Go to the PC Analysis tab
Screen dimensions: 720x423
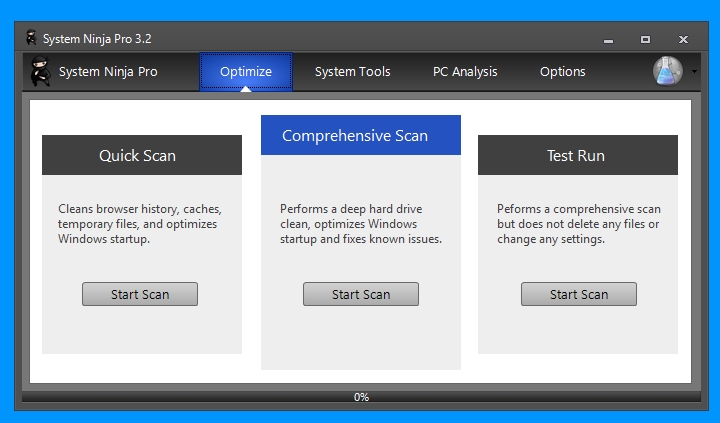click(465, 72)
